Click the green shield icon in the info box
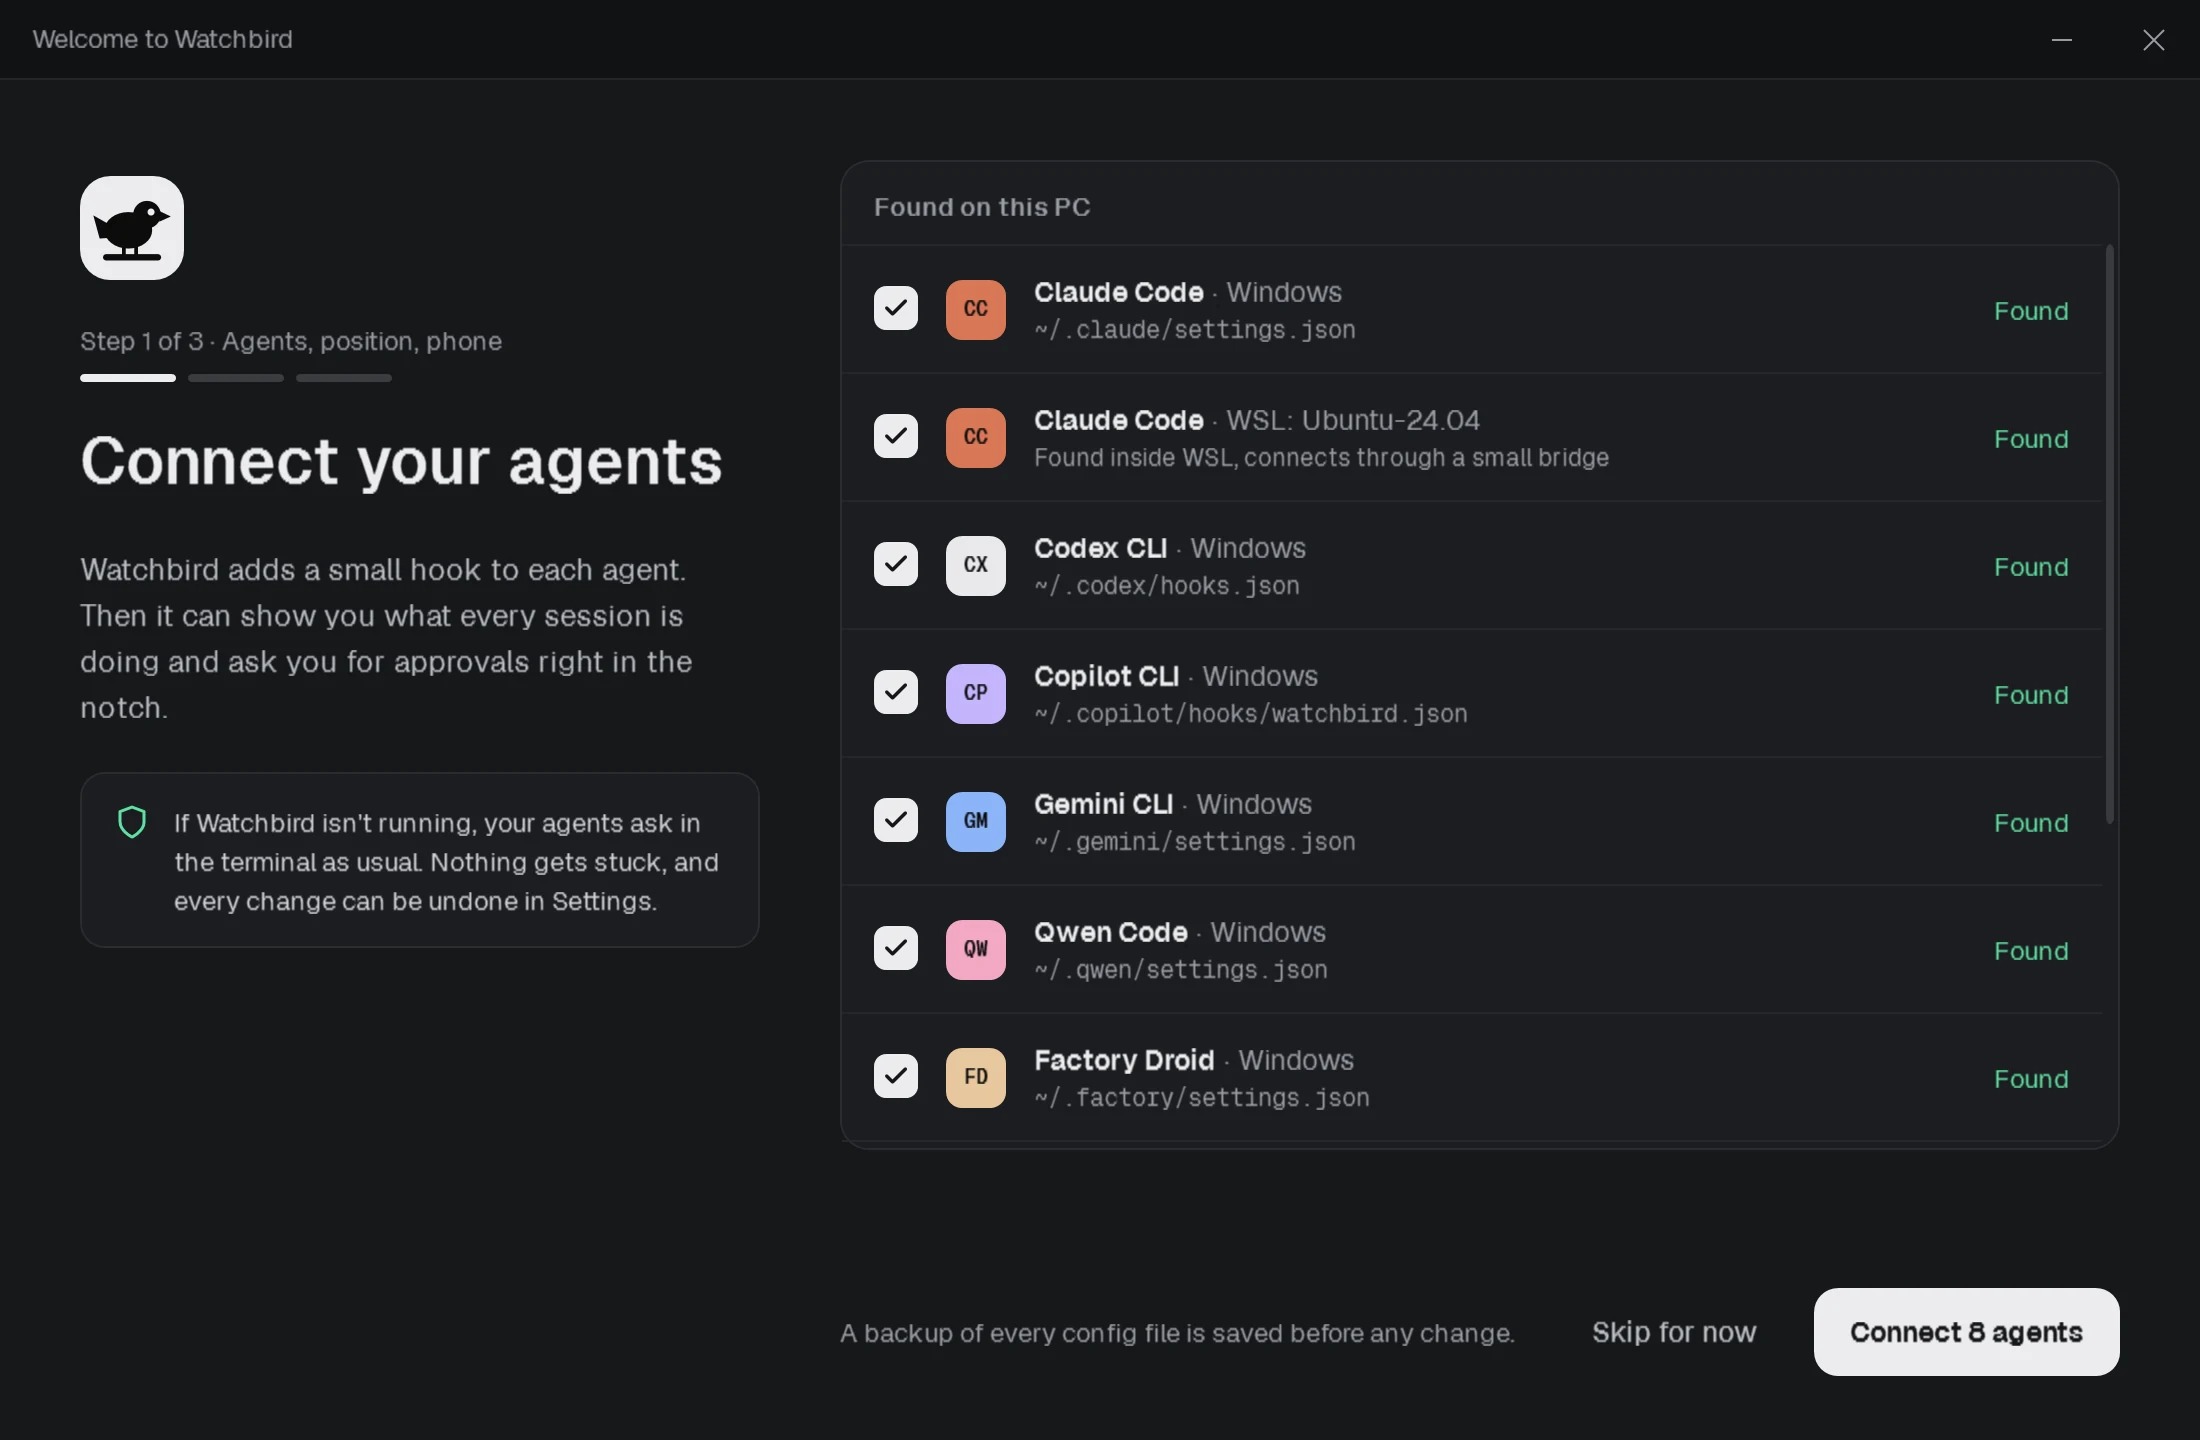This screenshot has height=1440, width=2200. tap(132, 822)
